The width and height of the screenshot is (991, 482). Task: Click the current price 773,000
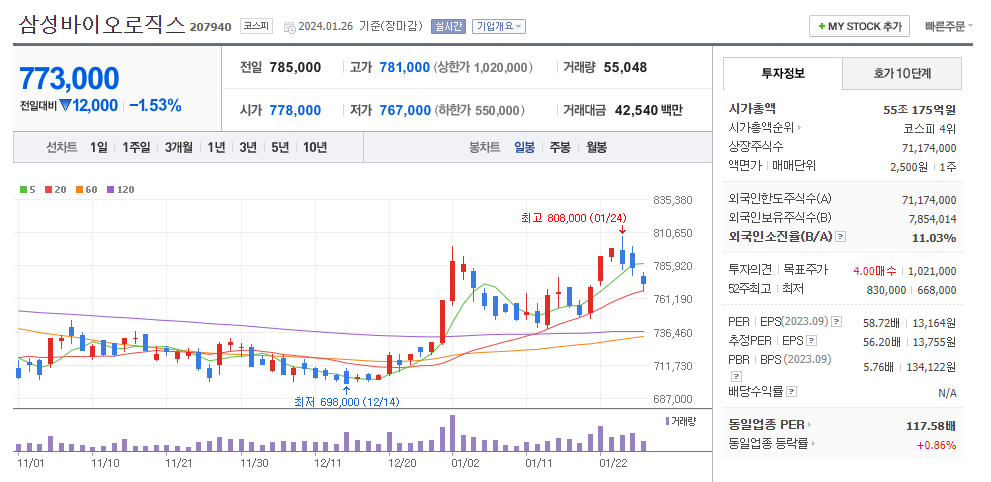(x=69, y=78)
